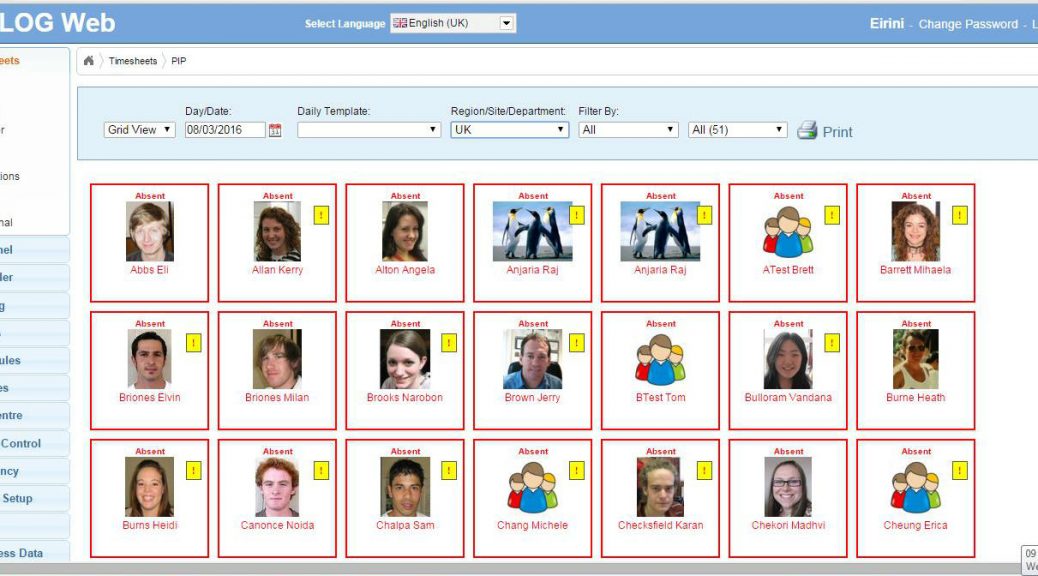Select the PIP breadcrumb item
1038x576 pixels.
click(179, 61)
